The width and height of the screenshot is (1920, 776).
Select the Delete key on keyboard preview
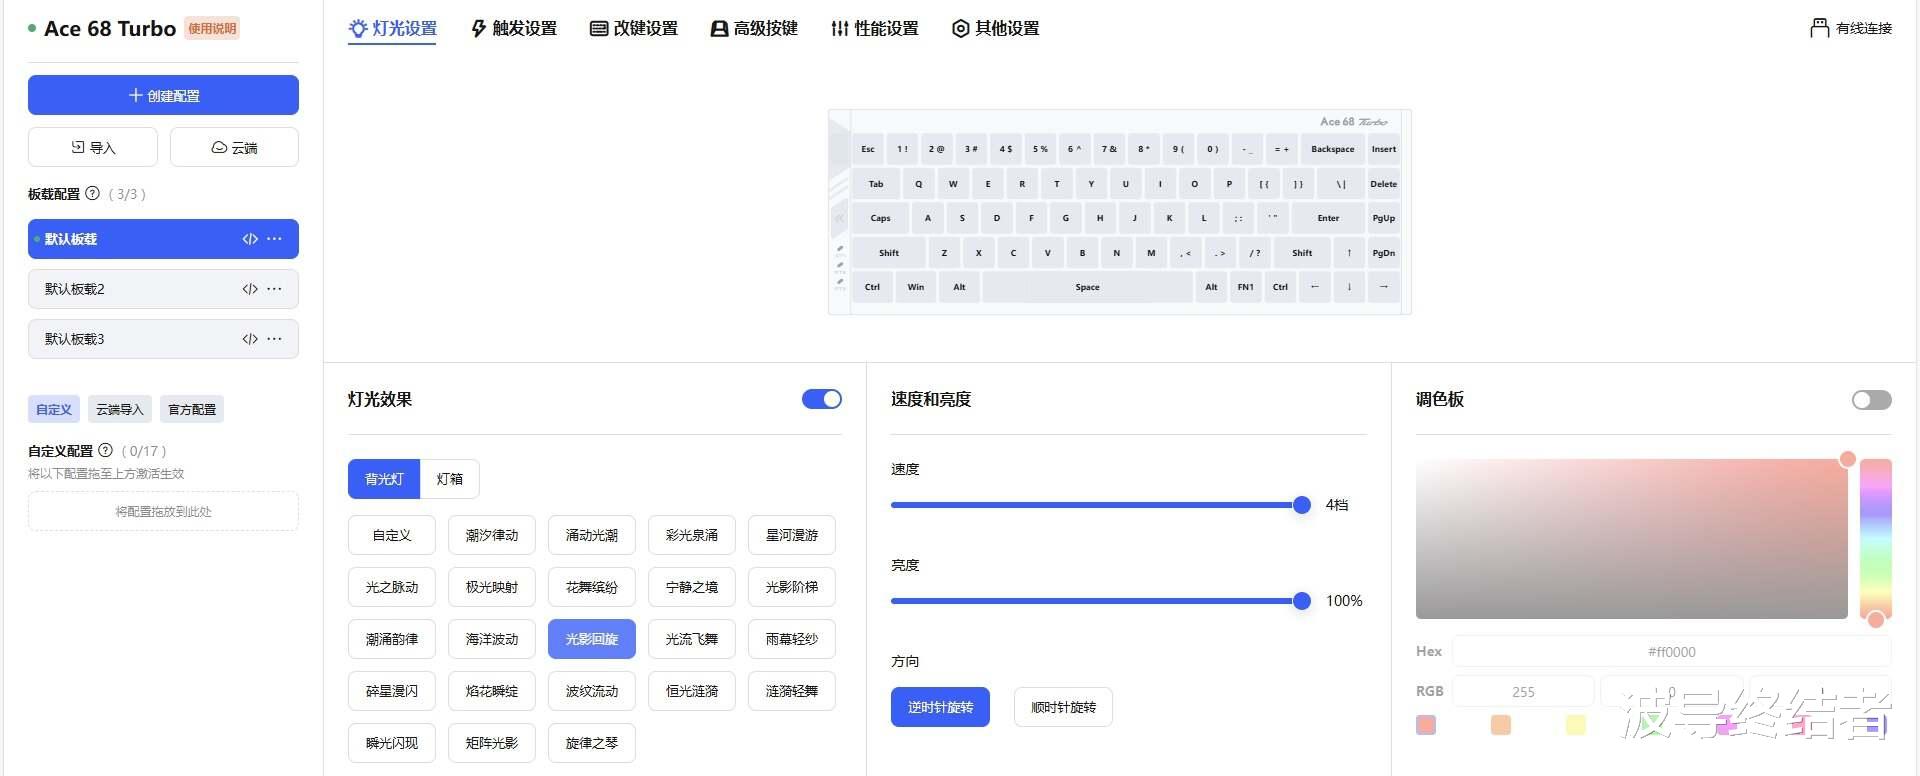1384,184
